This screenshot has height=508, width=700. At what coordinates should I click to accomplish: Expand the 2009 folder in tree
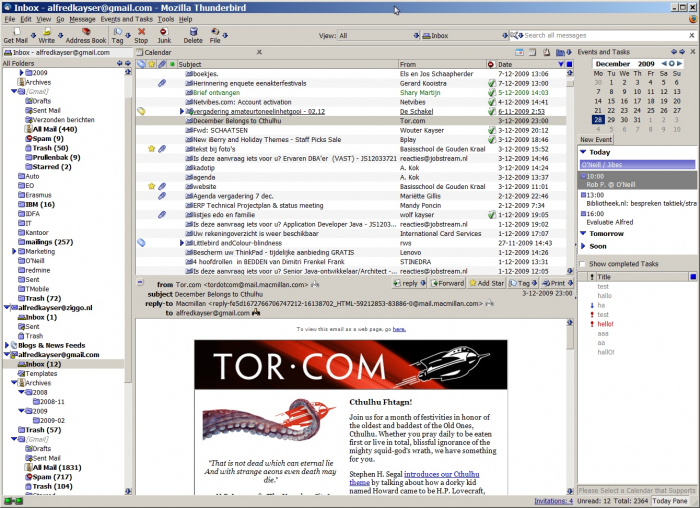pyautogui.click(x=21, y=72)
